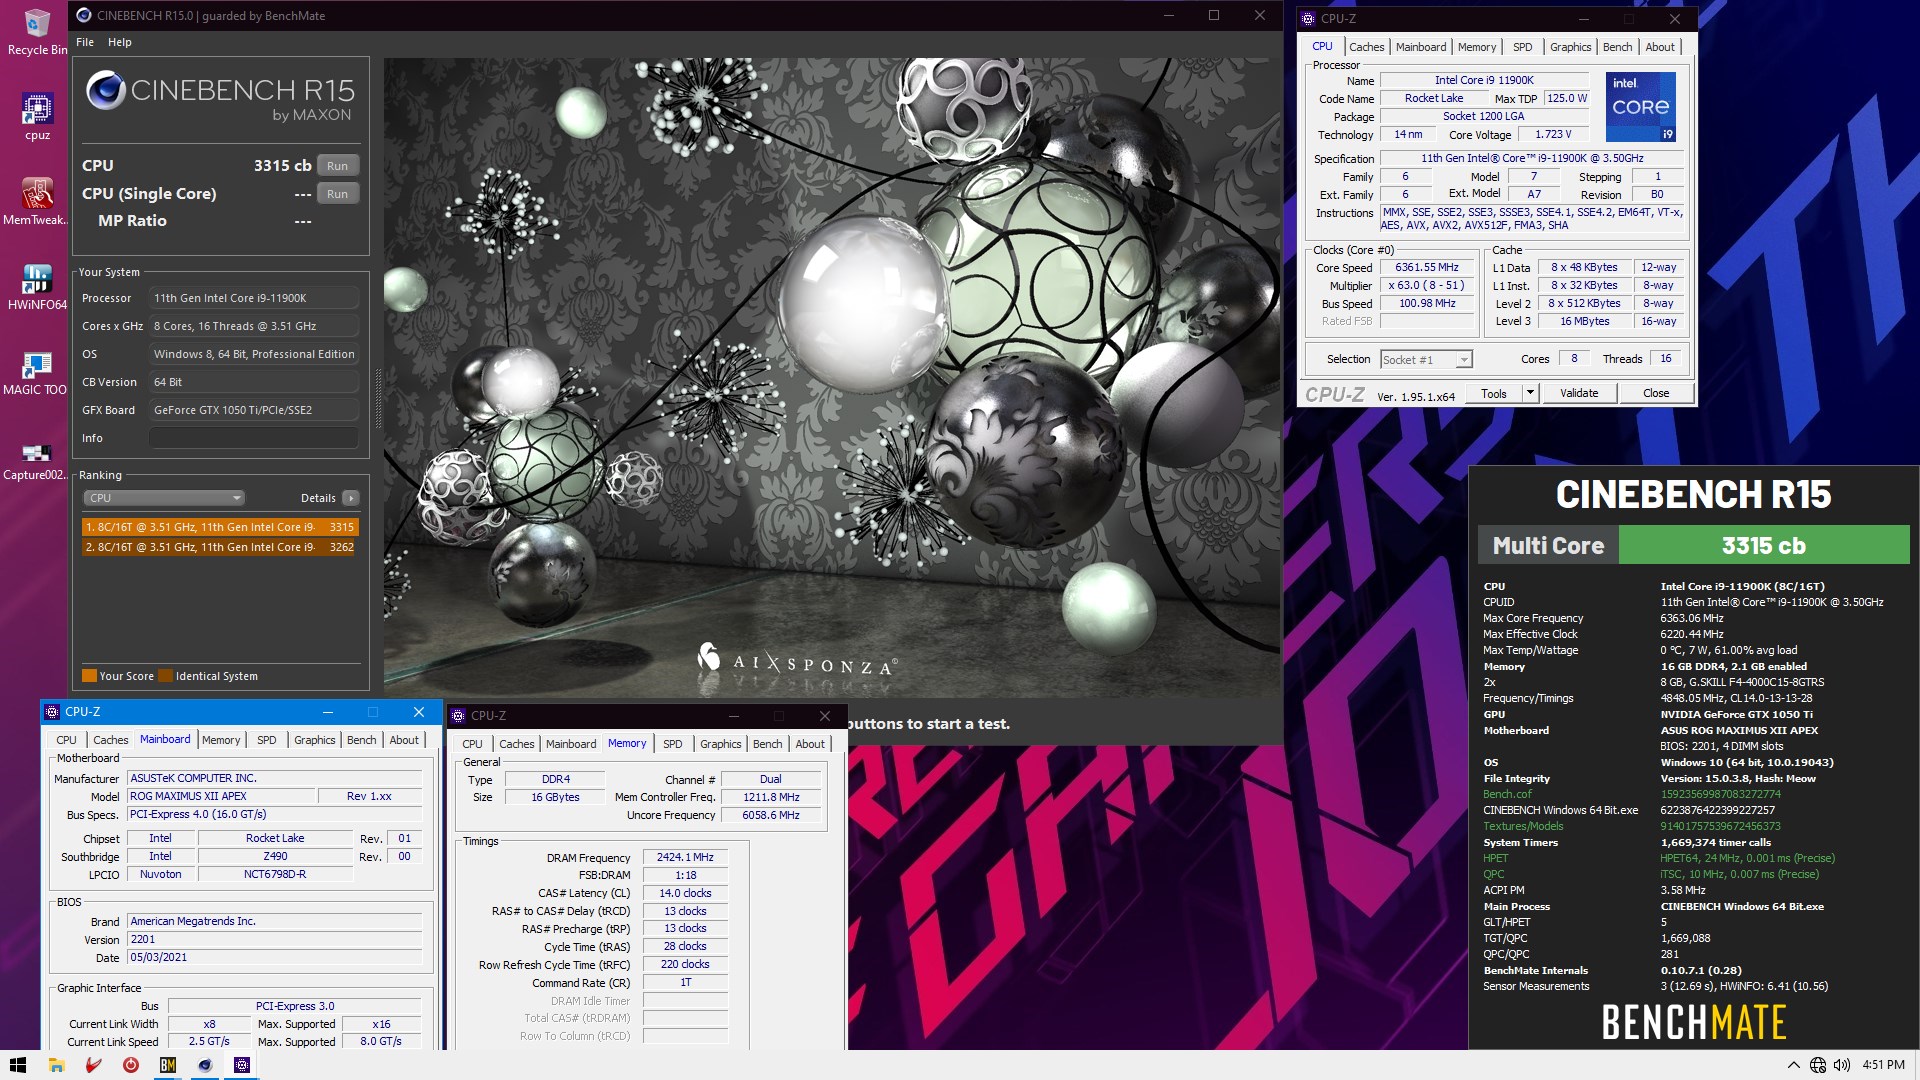Open the Recycle Bin desktop icon
Viewport: 1920px width, 1080px height.
click(37, 31)
